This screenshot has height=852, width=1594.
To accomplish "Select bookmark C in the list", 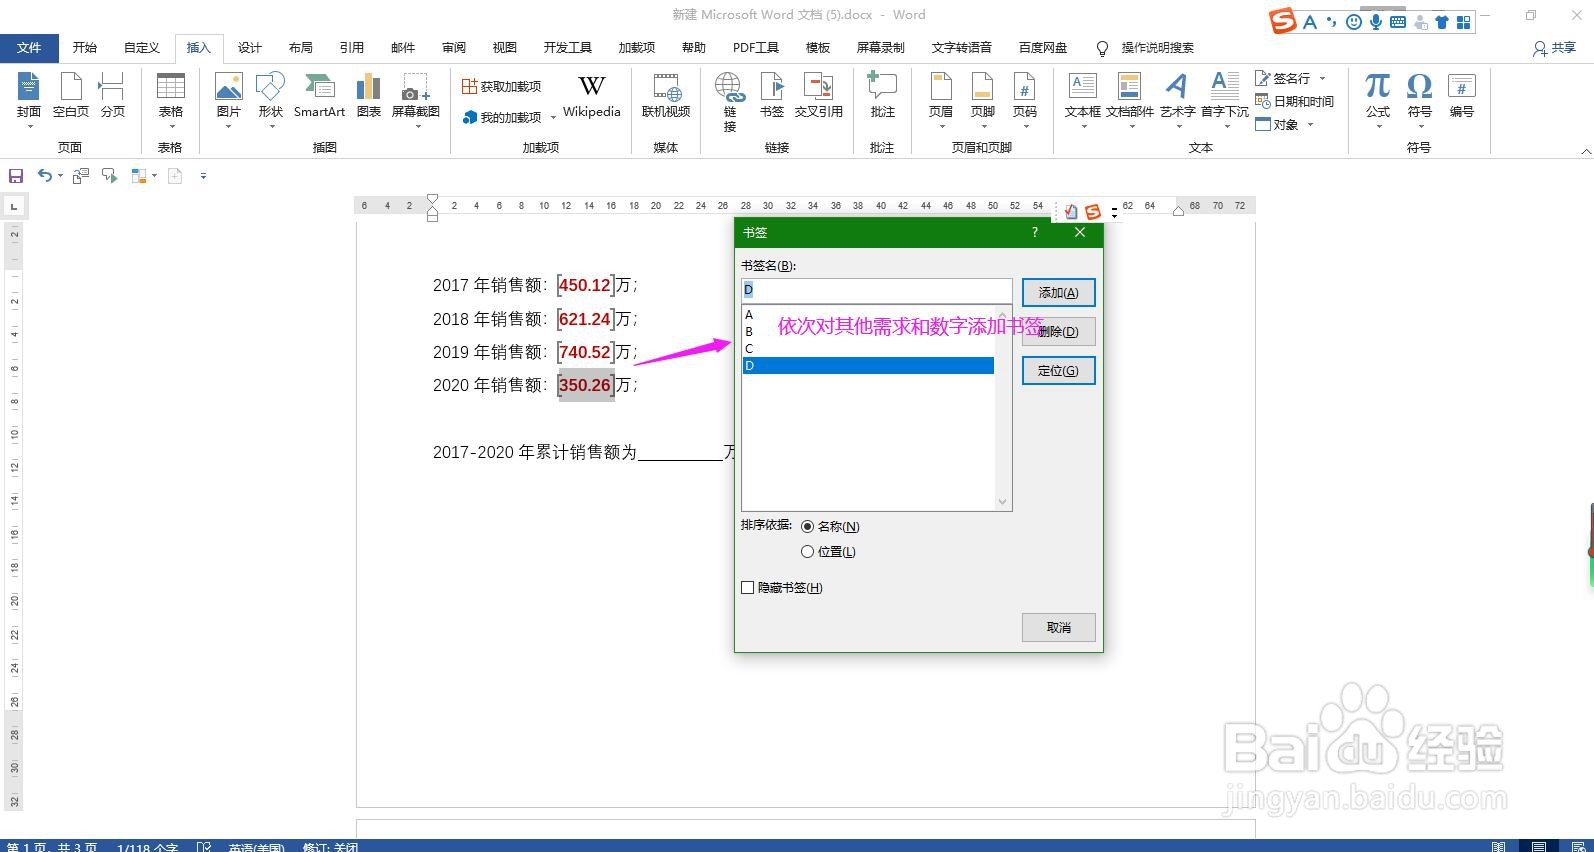I will [868, 349].
